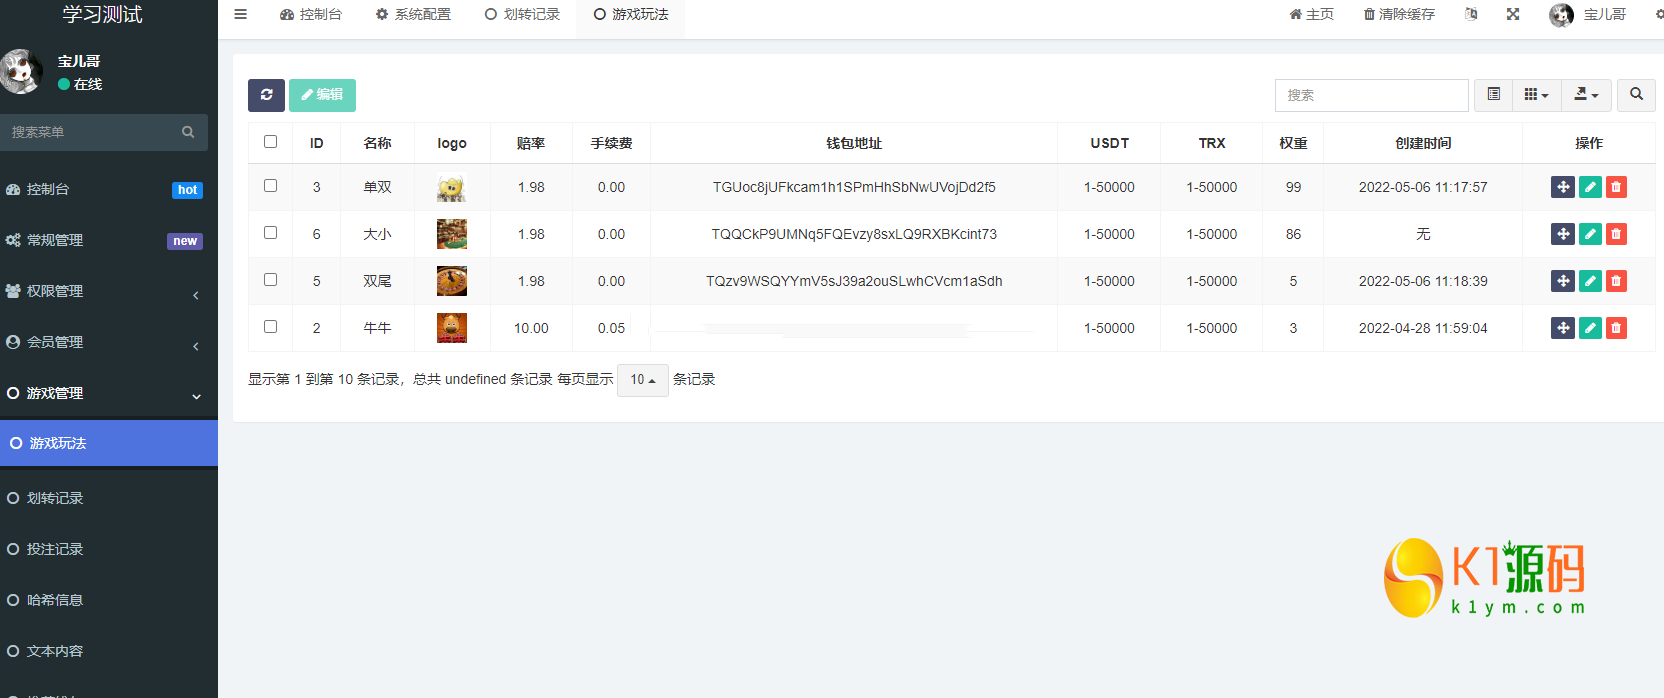This screenshot has width=1664, height=698.
Task: Open the export data dropdown
Action: tap(1587, 95)
